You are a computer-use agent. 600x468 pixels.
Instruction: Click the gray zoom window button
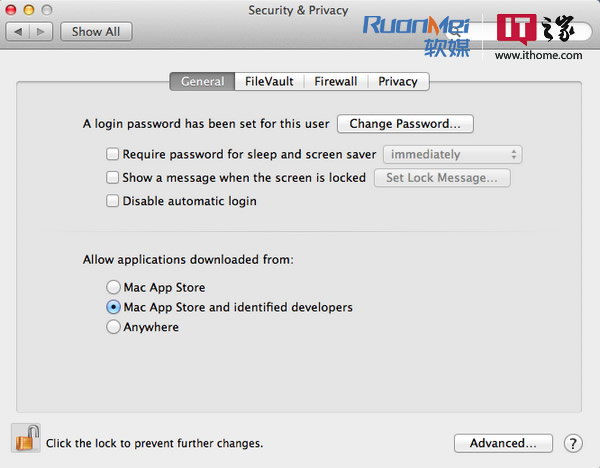pos(47,10)
